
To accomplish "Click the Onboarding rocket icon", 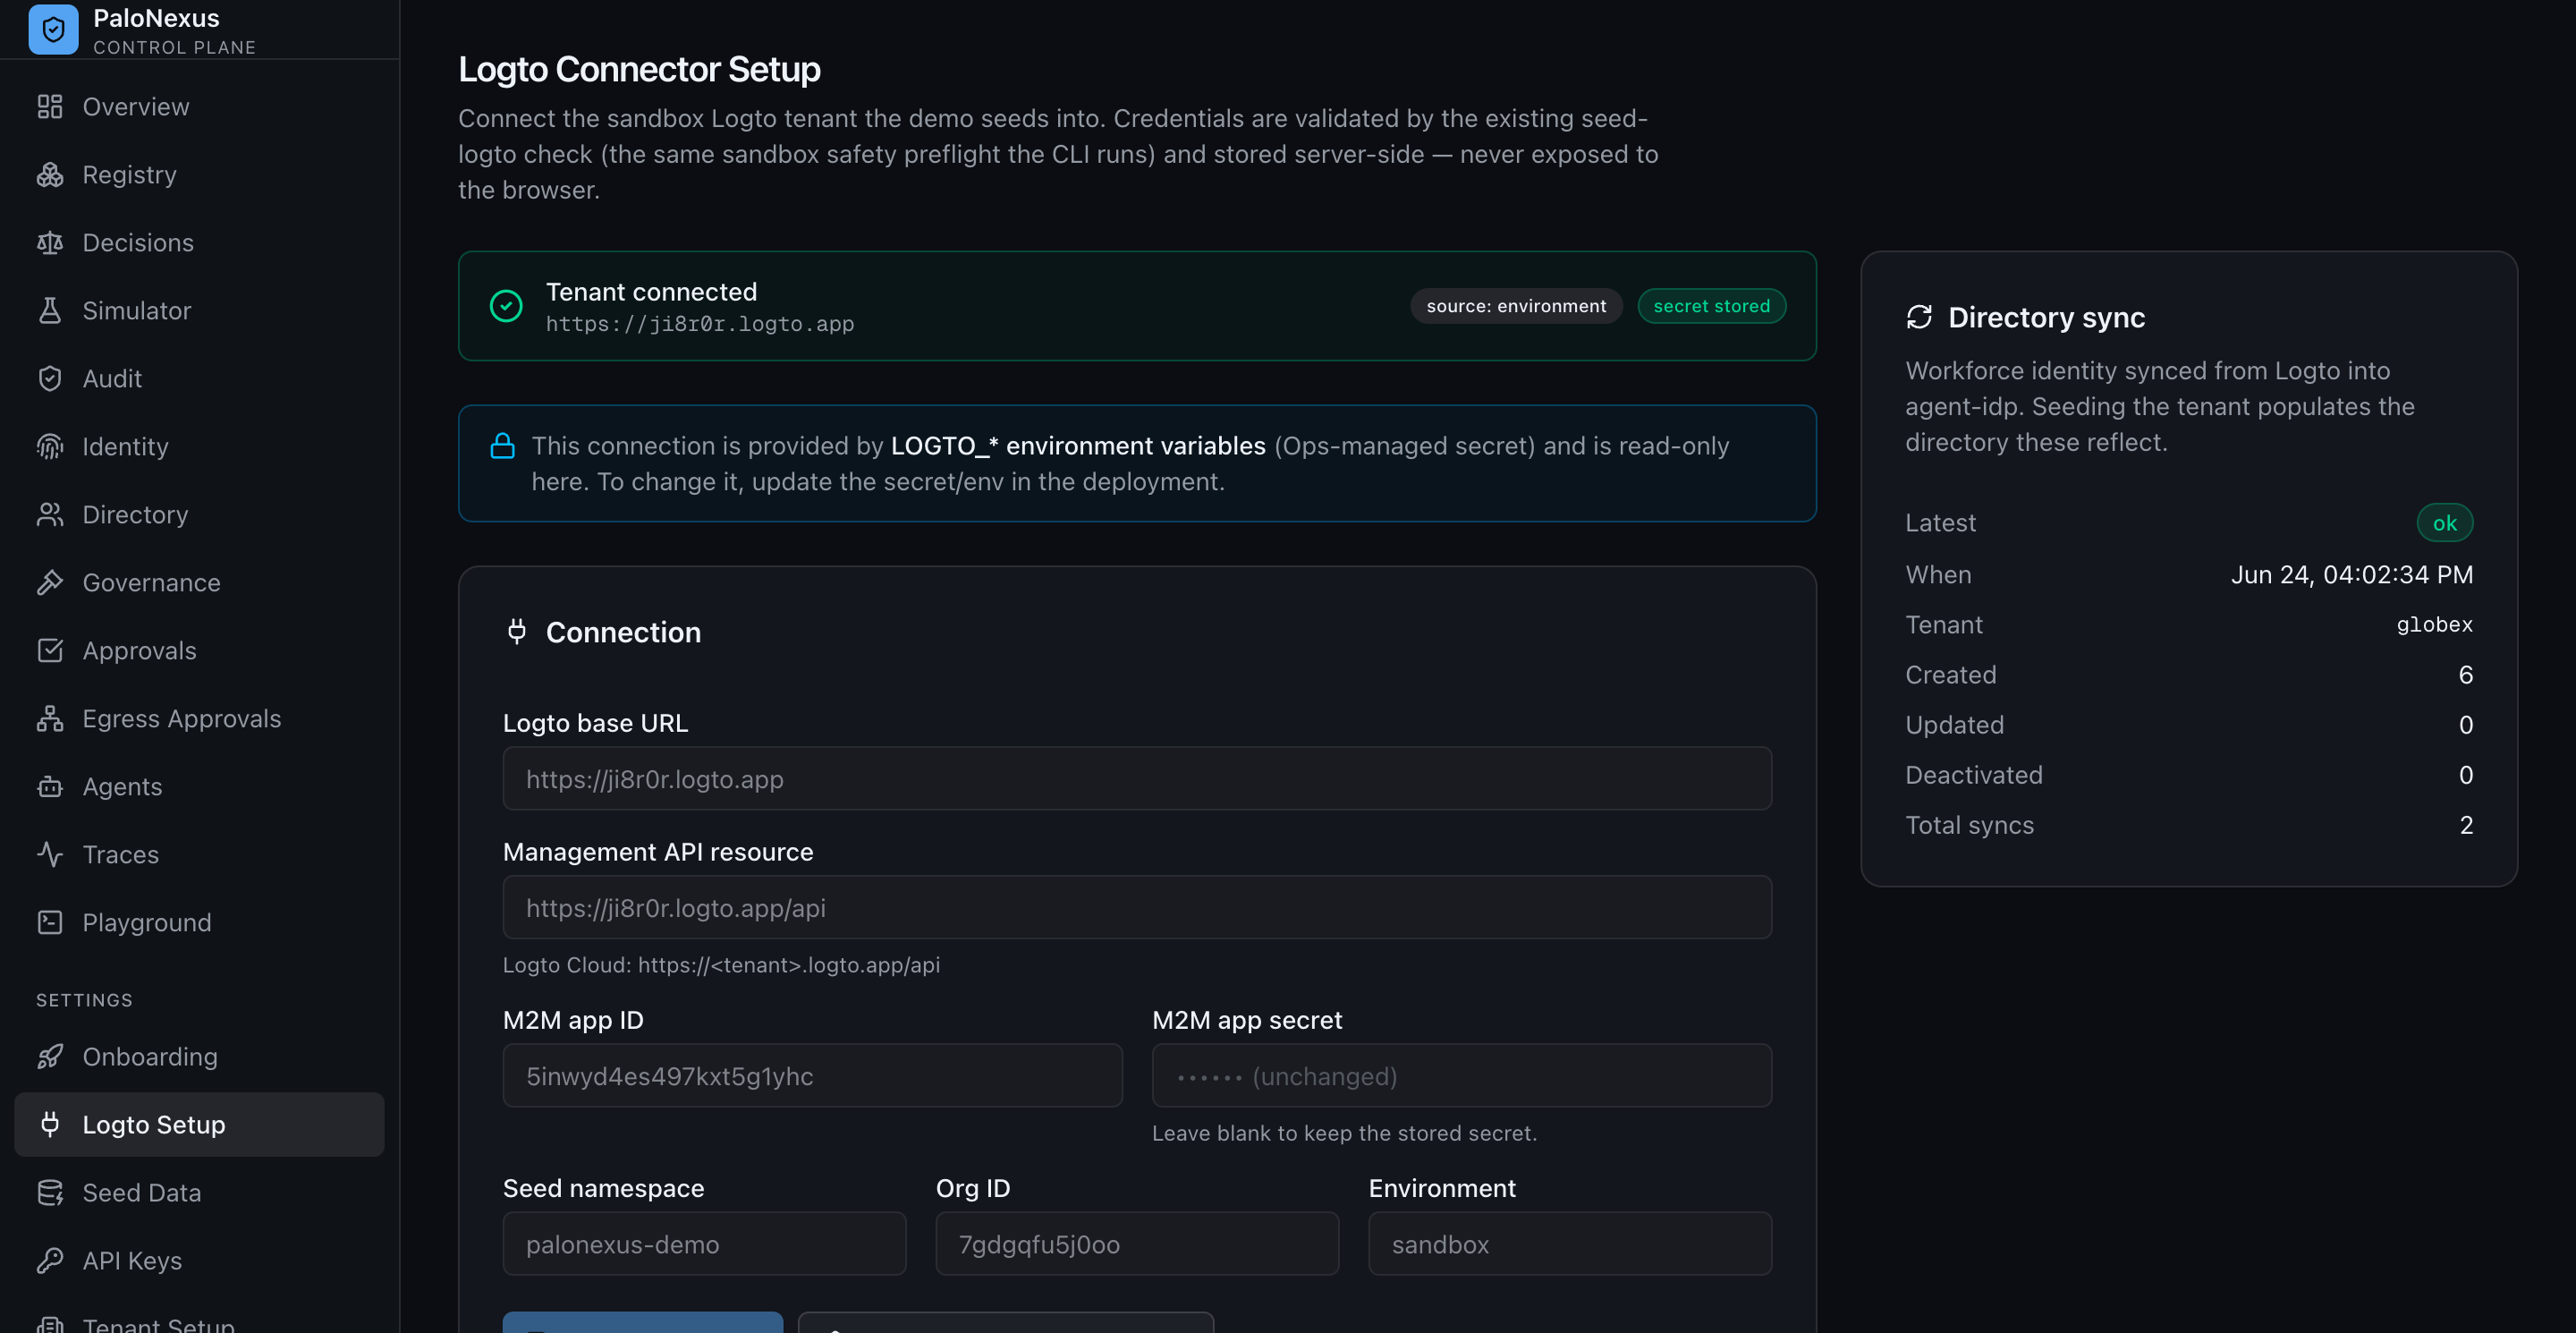I will [50, 1057].
